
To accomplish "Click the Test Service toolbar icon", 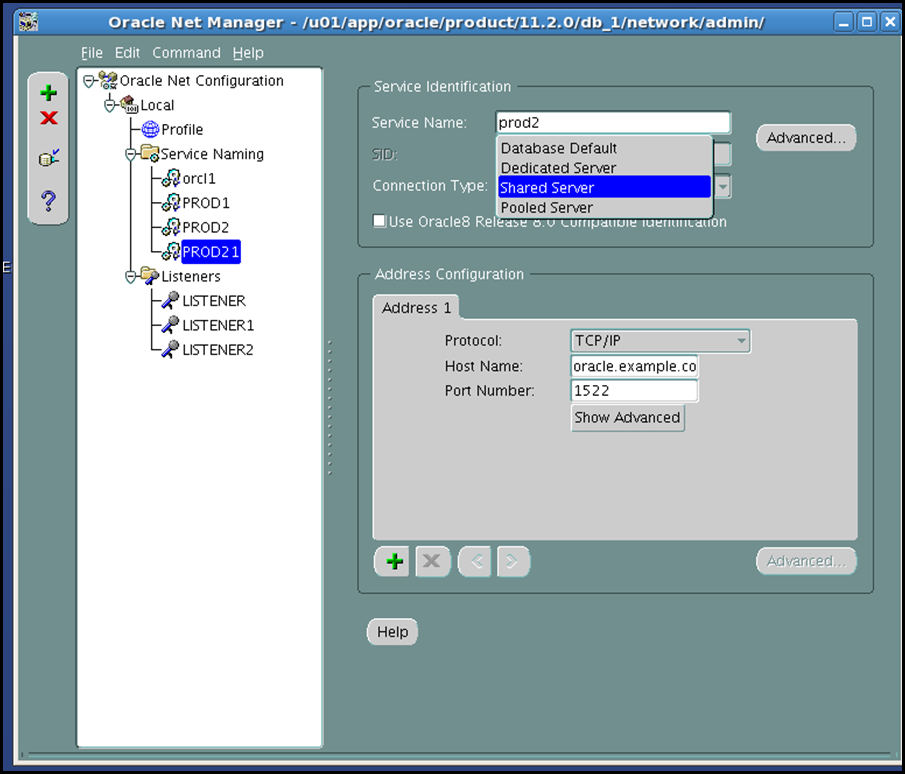I will click(x=48, y=158).
